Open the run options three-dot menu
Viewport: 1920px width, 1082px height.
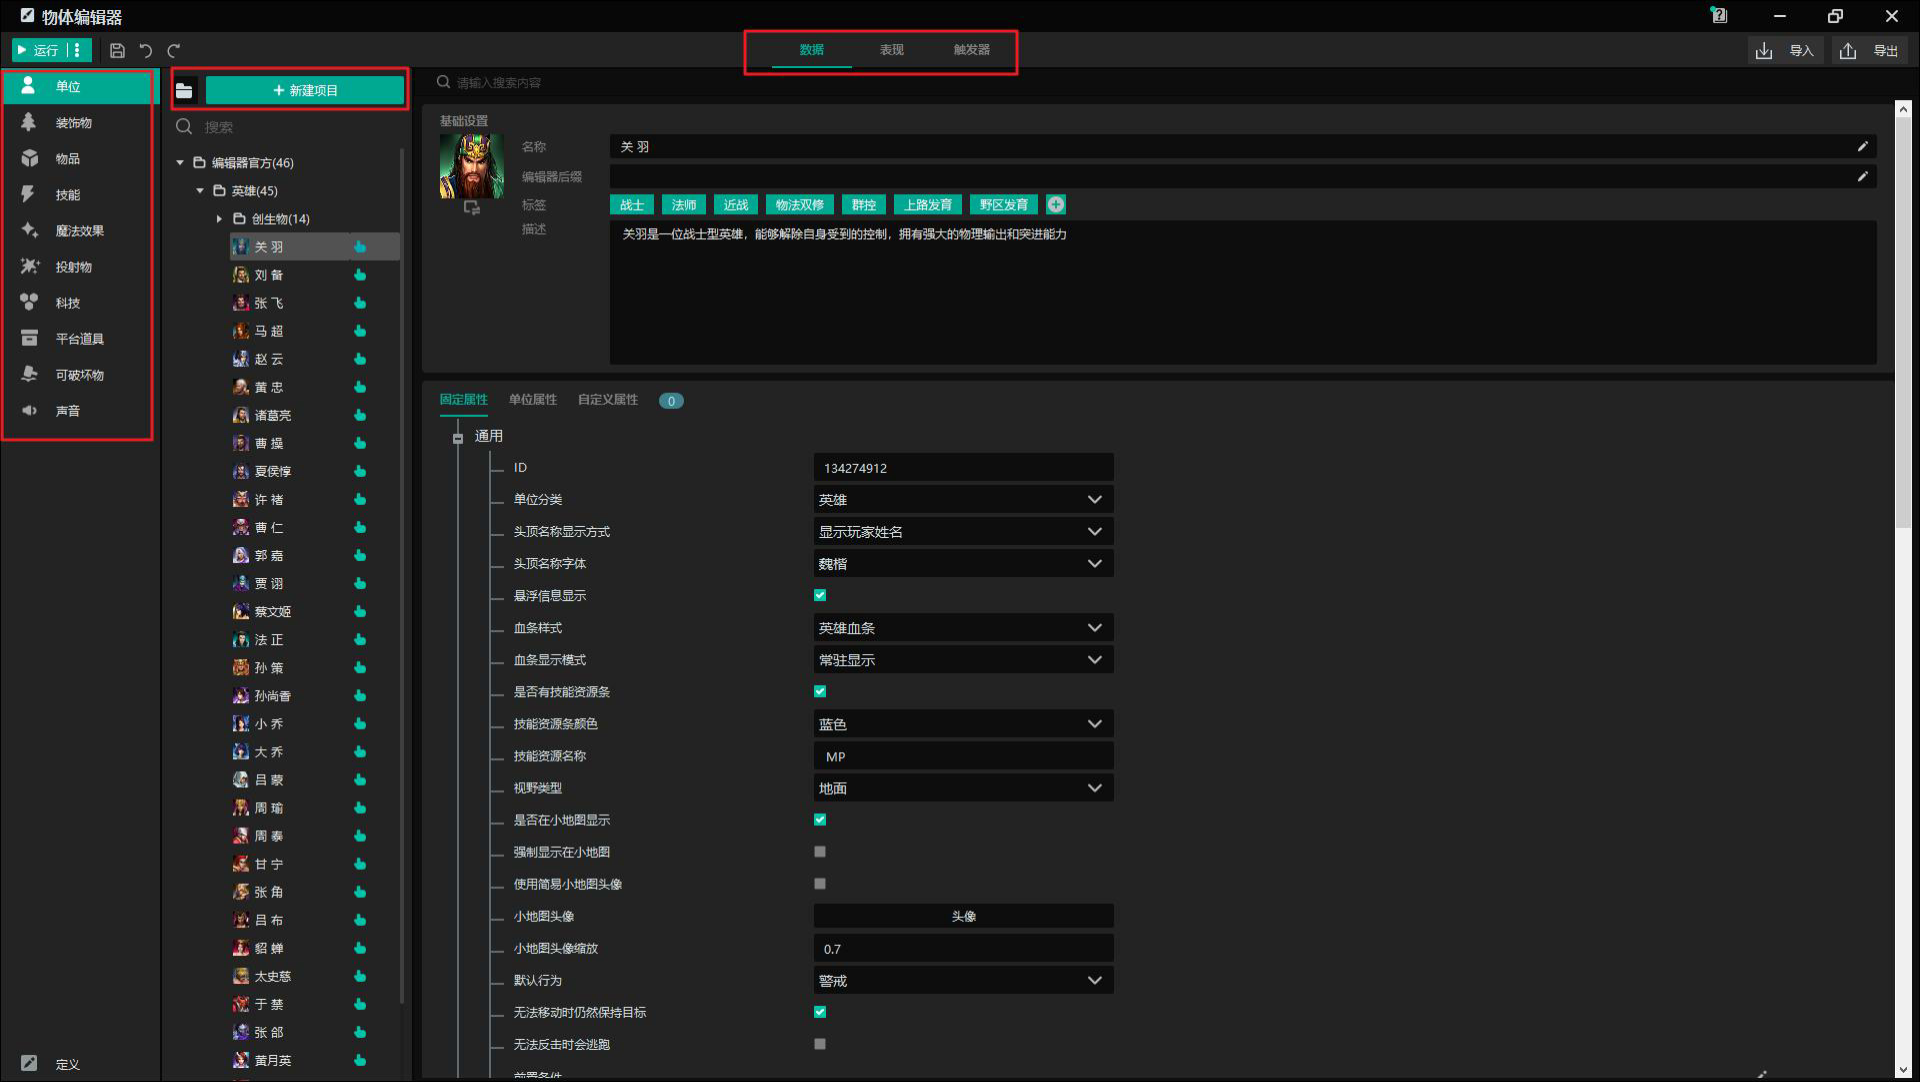point(78,50)
